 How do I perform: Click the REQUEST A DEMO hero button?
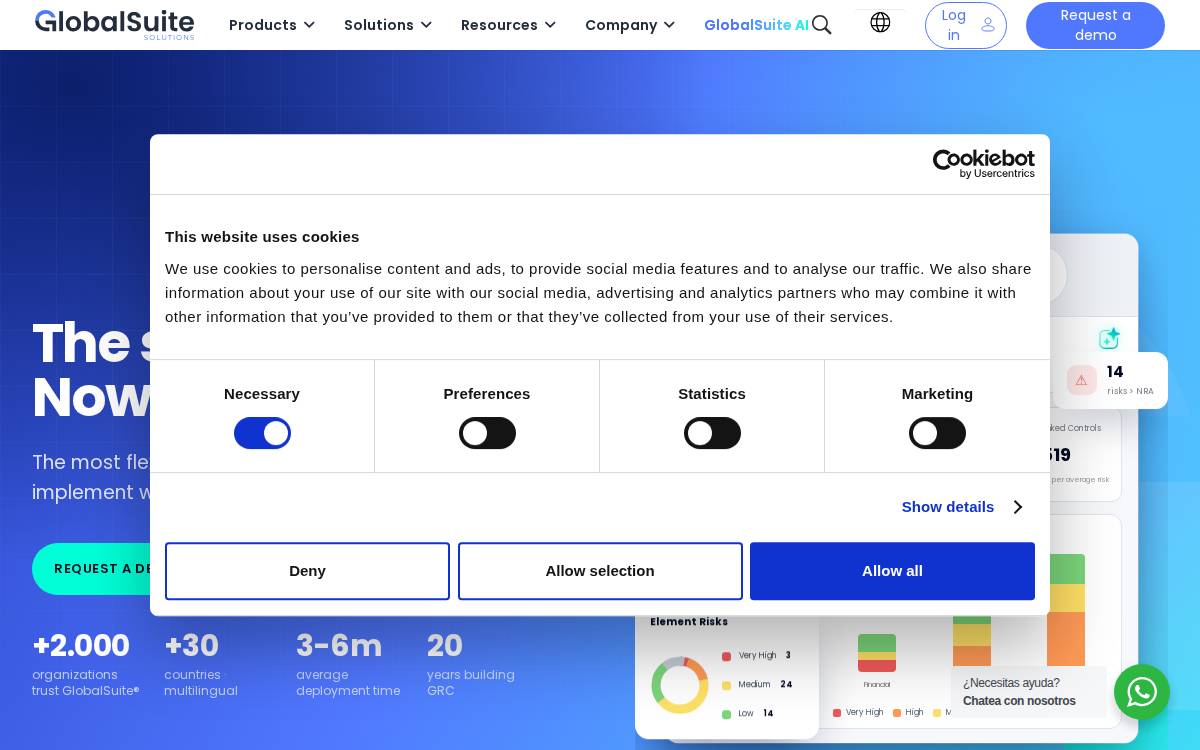click(92, 569)
